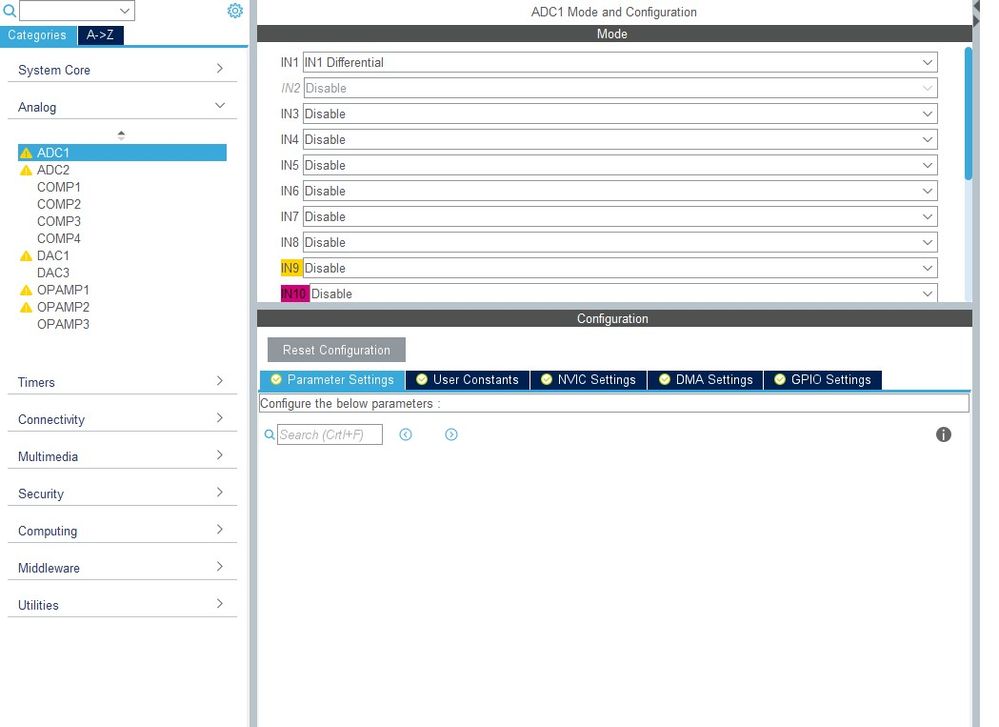Switch to the Categories tab
The image size is (999, 727).
pos(38,35)
